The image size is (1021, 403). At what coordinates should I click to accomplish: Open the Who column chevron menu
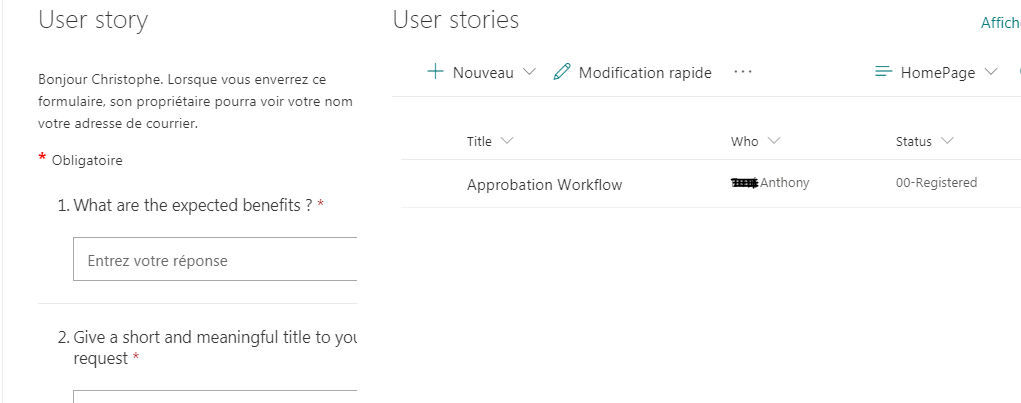(x=774, y=141)
